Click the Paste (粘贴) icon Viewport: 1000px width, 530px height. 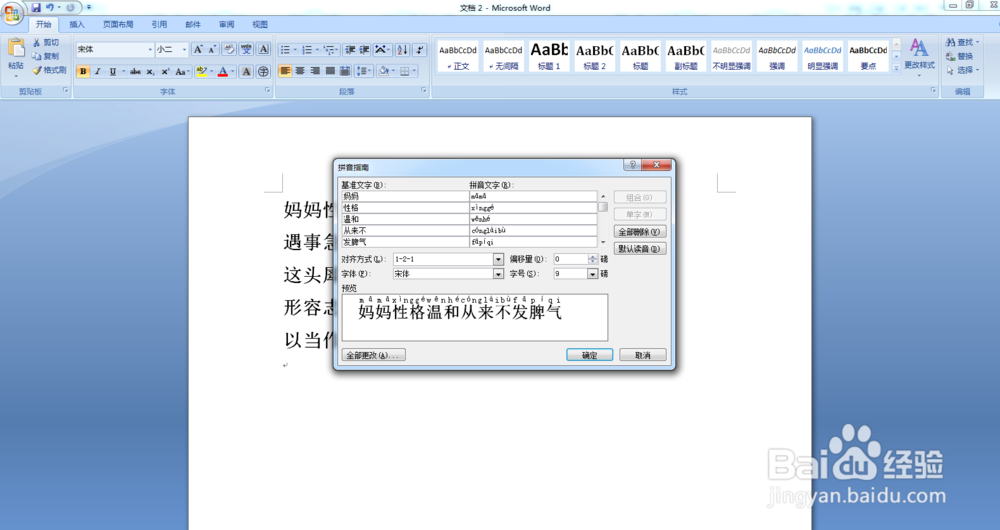click(x=16, y=50)
